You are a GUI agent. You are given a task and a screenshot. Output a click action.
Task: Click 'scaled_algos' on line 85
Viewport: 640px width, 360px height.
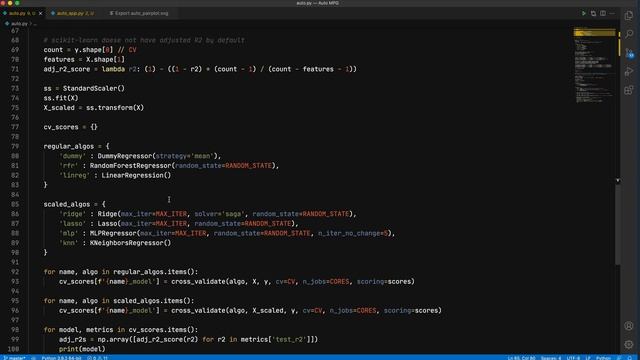pyautogui.click(x=67, y=204)
